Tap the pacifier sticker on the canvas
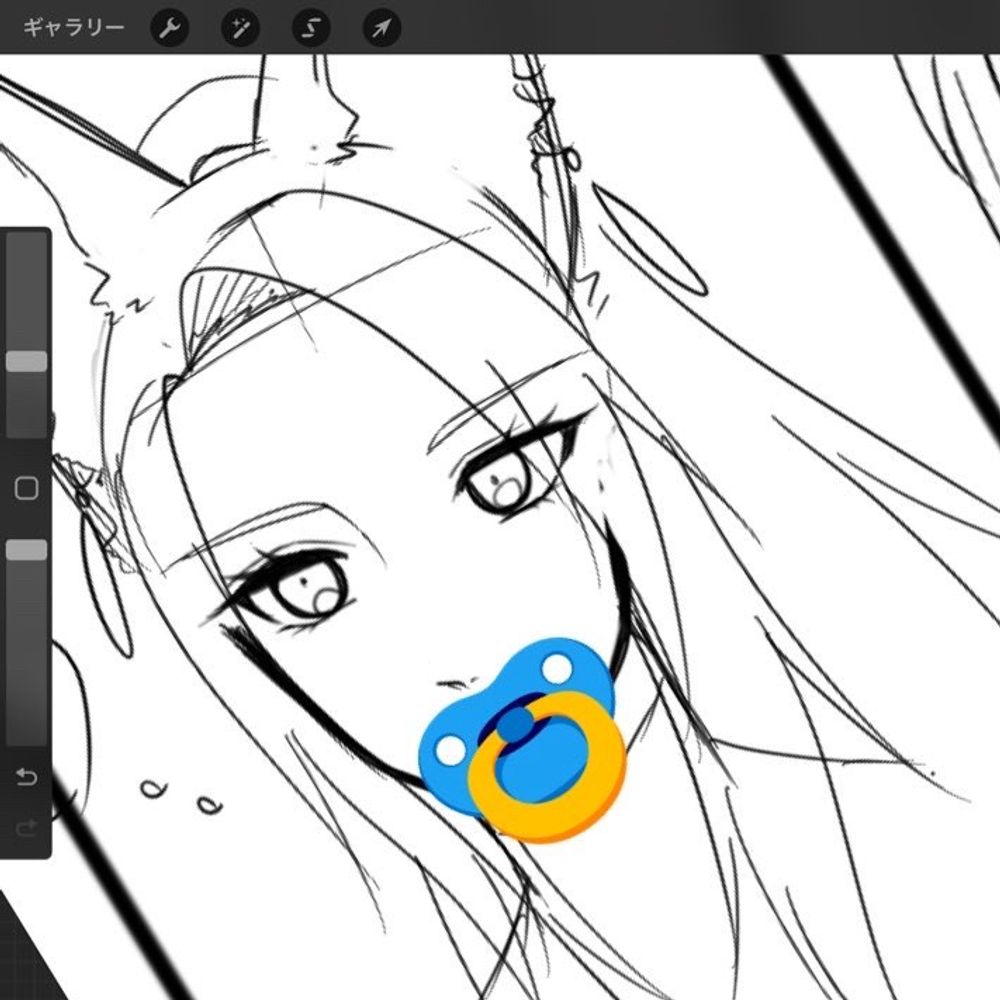 pyautogui.click(x=522, y=740)
